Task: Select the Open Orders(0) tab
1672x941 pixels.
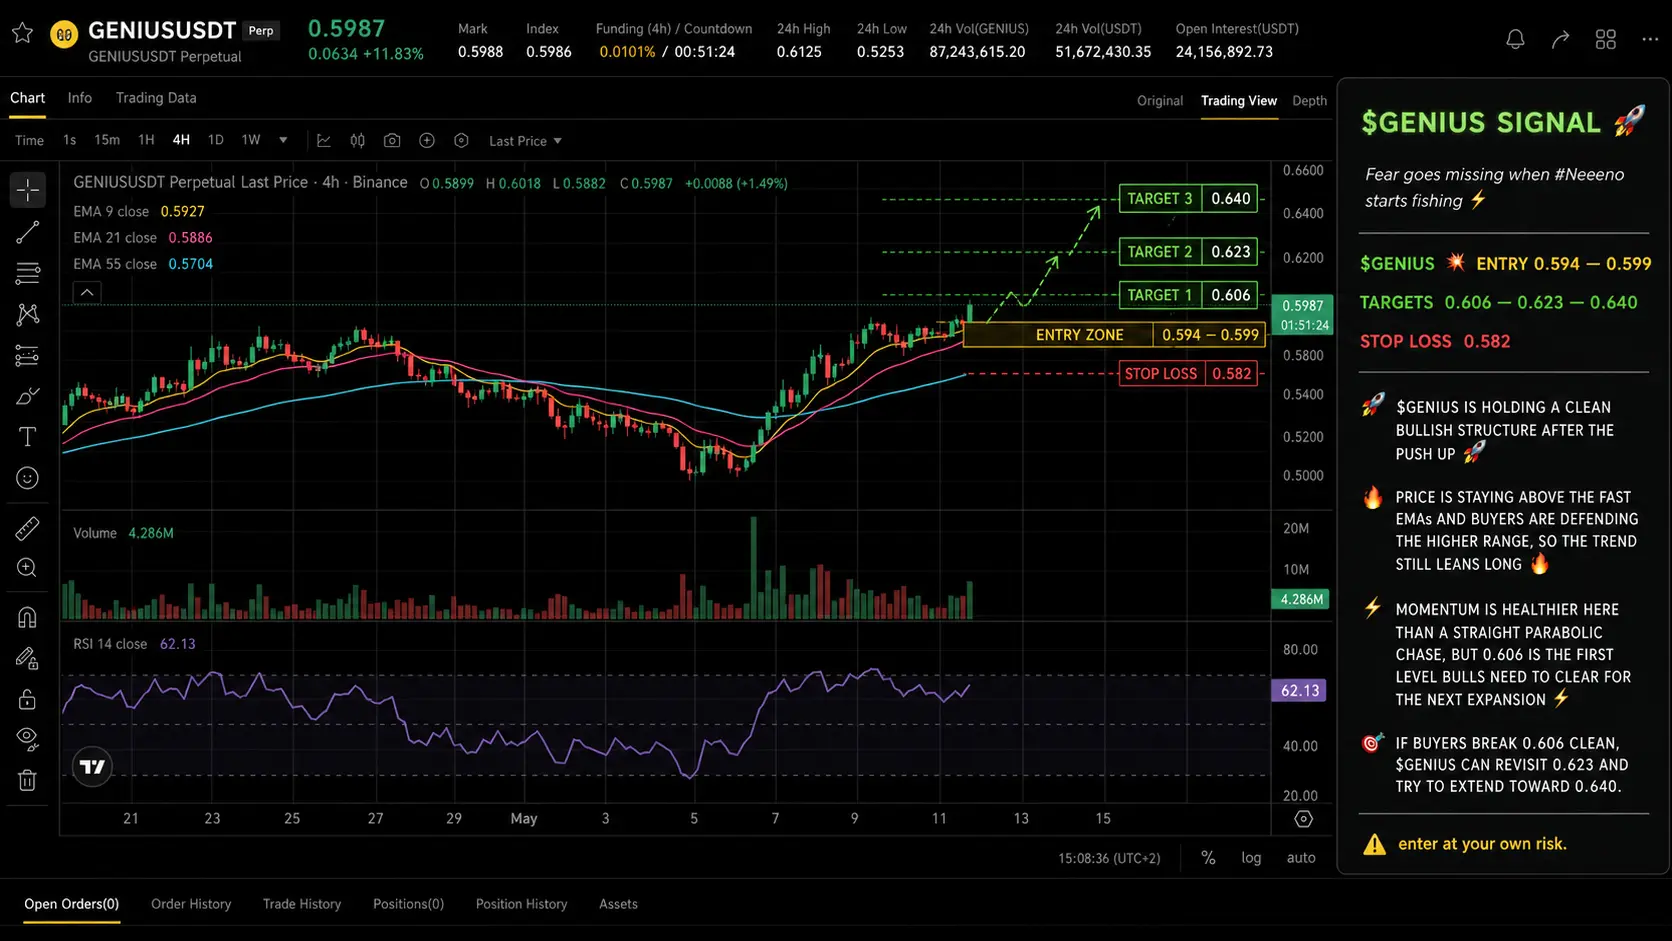Action: [72, 904]
